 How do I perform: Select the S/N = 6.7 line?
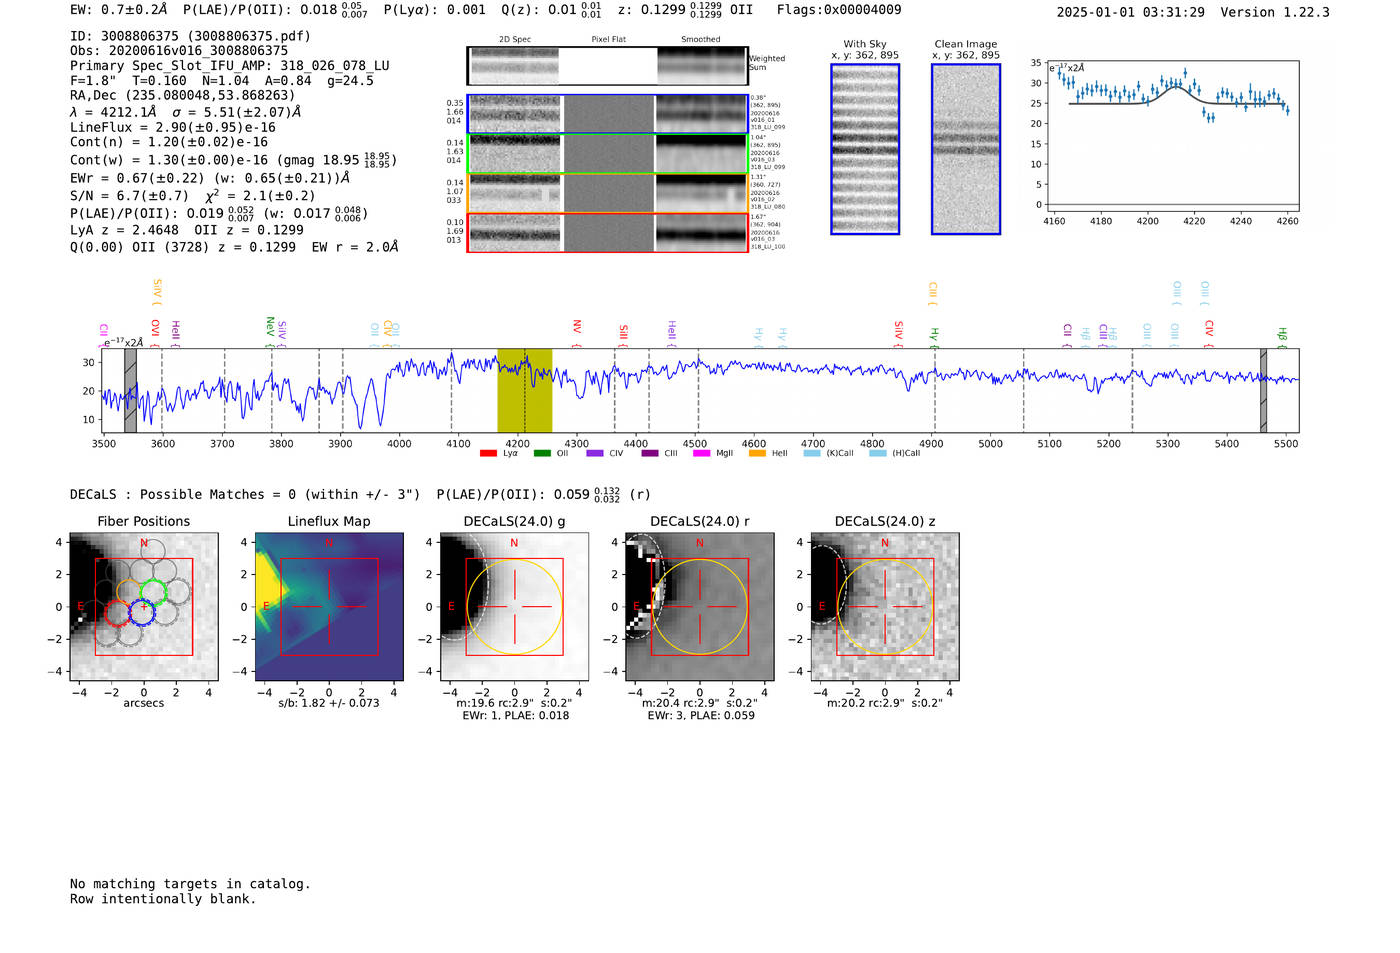pyautogui.click(x=192, y=196)
